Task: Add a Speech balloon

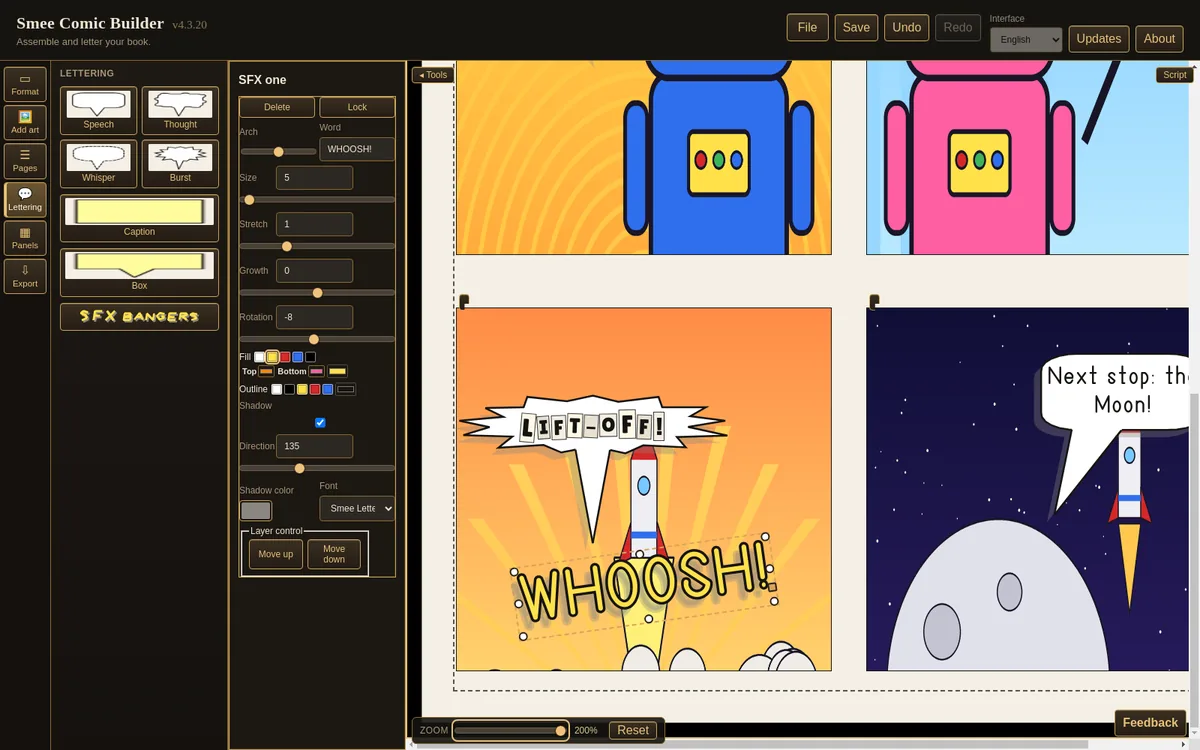Action: [98, 110]
